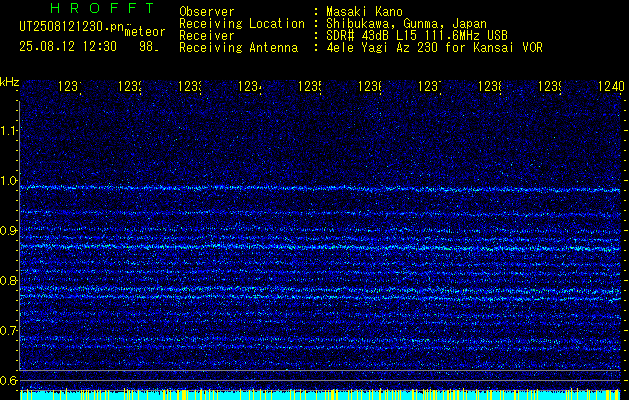Click the Receiving Antenna label
Screen dimensions: 629x400
pos(238,48)
